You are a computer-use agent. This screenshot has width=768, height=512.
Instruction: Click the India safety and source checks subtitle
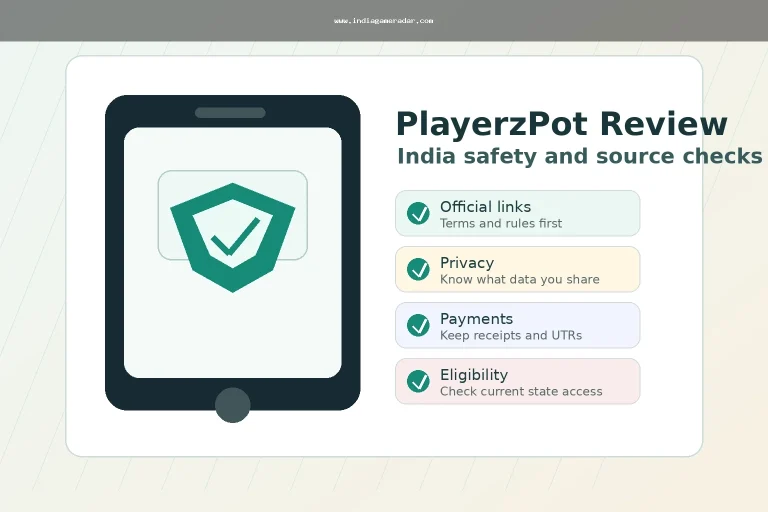coord(579,157)
